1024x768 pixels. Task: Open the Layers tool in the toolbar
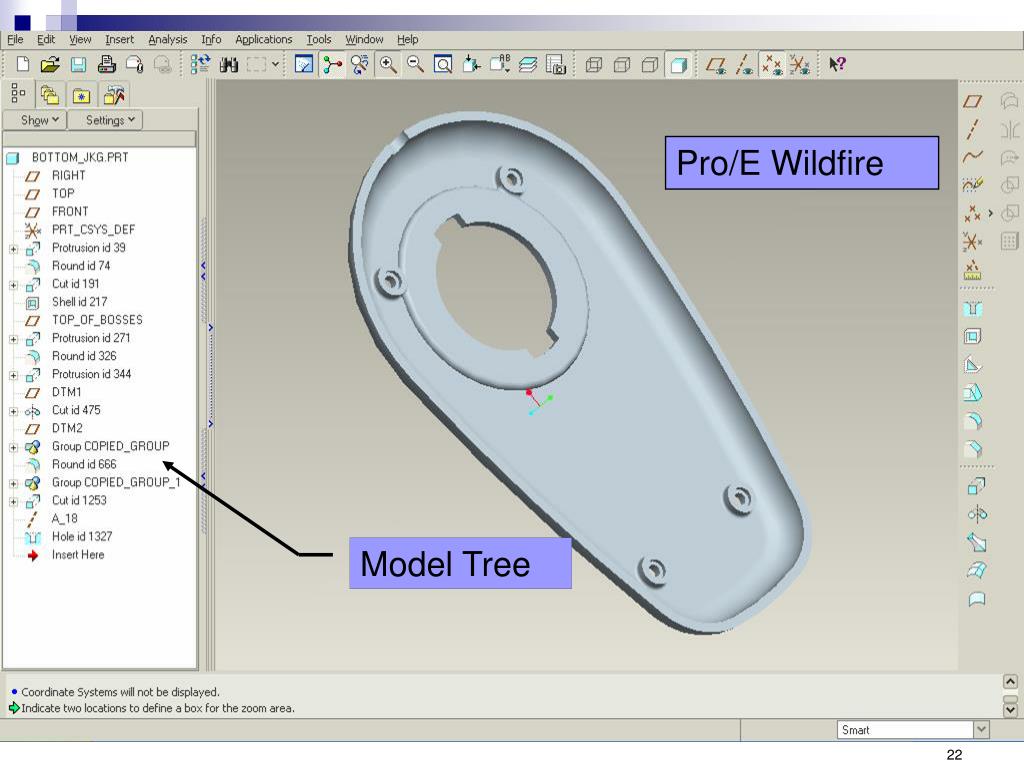coord(528,64)
